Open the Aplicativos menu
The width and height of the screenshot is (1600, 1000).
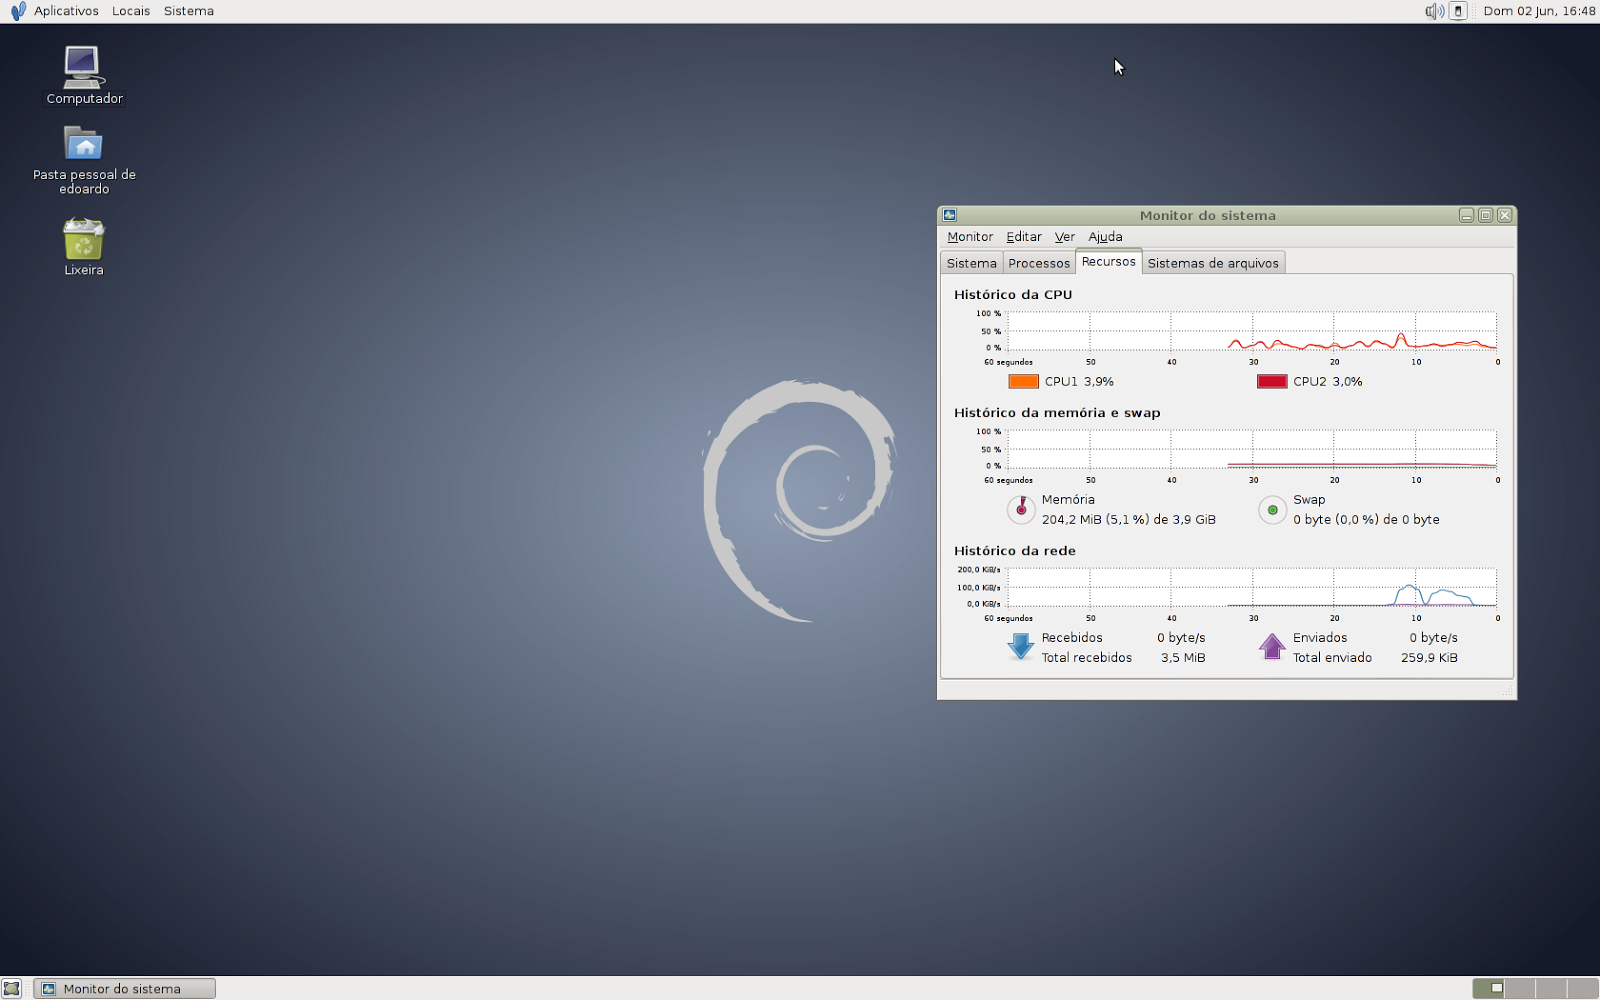[x=66, y=11]
